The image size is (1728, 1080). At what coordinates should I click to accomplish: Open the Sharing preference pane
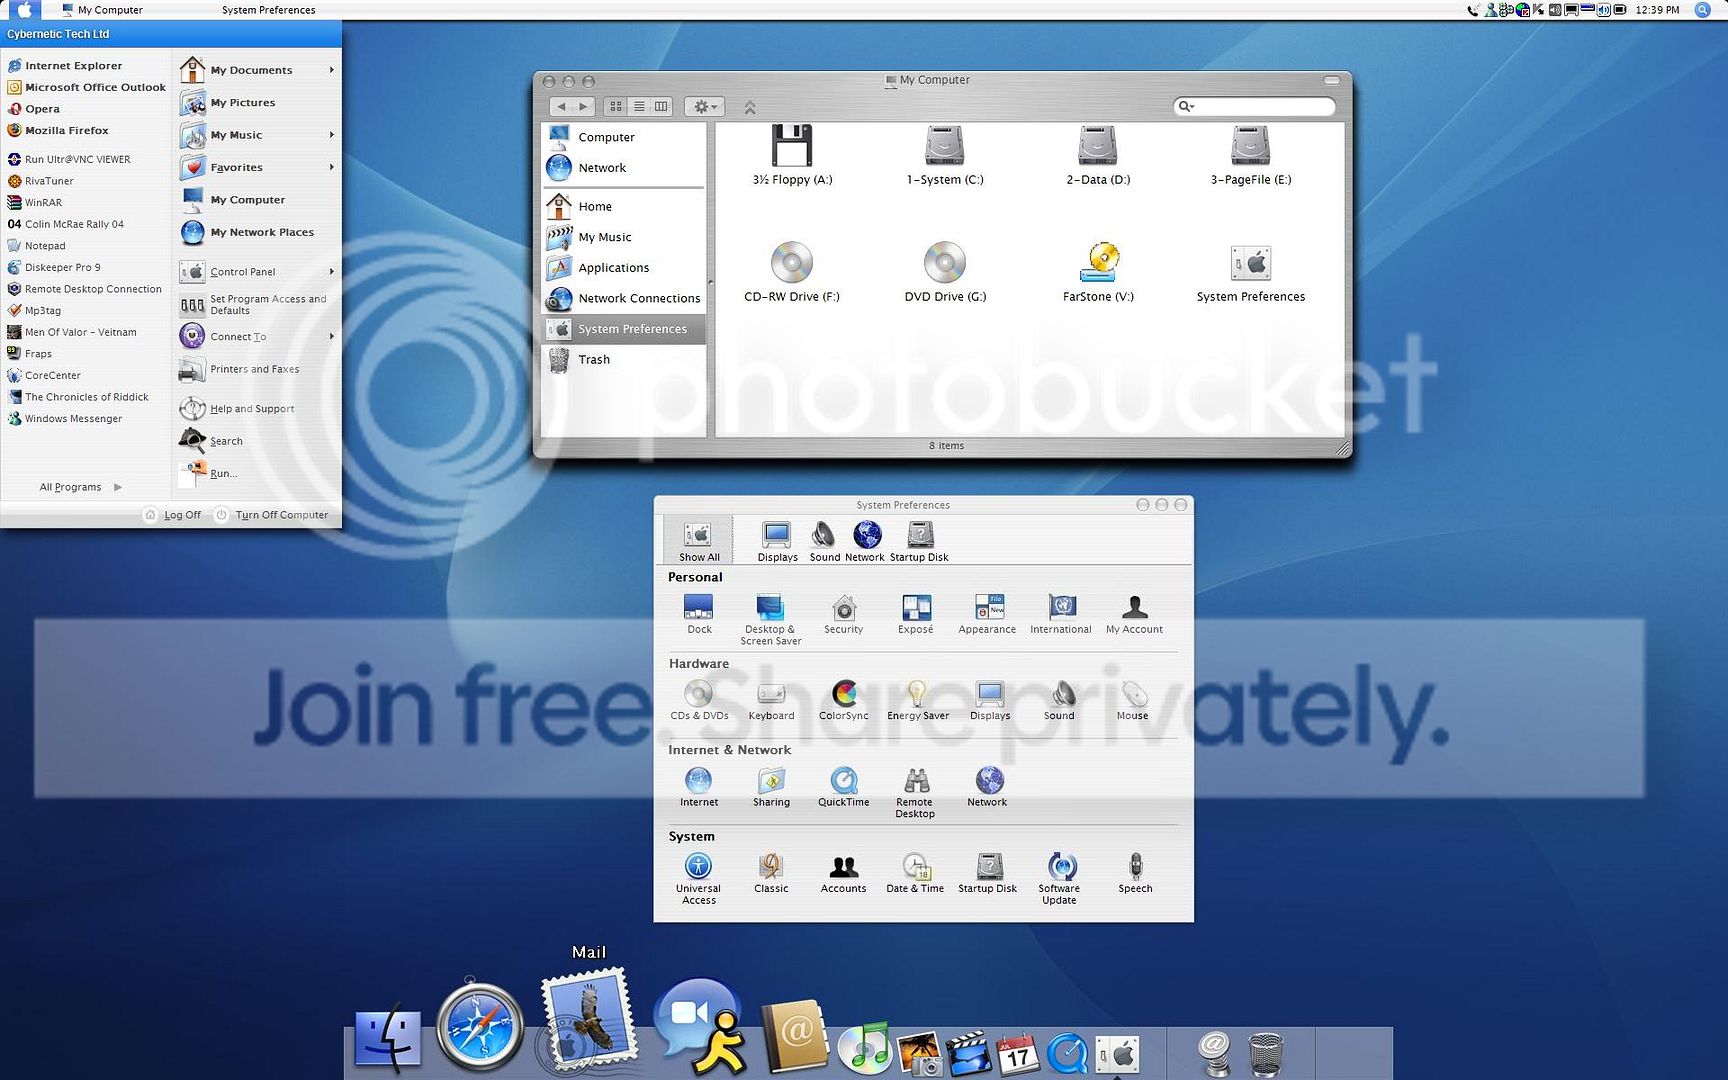(771, 787)
